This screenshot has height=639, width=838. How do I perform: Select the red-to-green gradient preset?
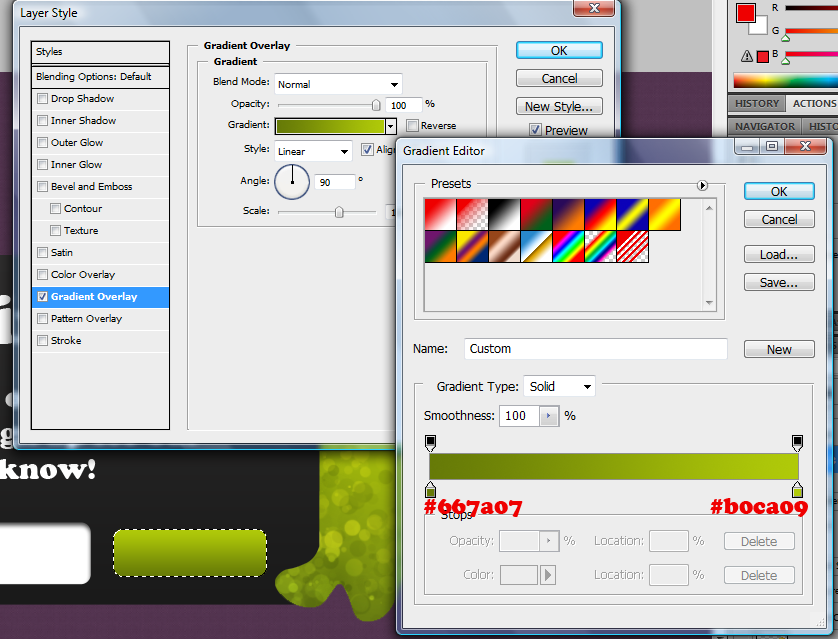pyautogui.click(x=537, y=215)
